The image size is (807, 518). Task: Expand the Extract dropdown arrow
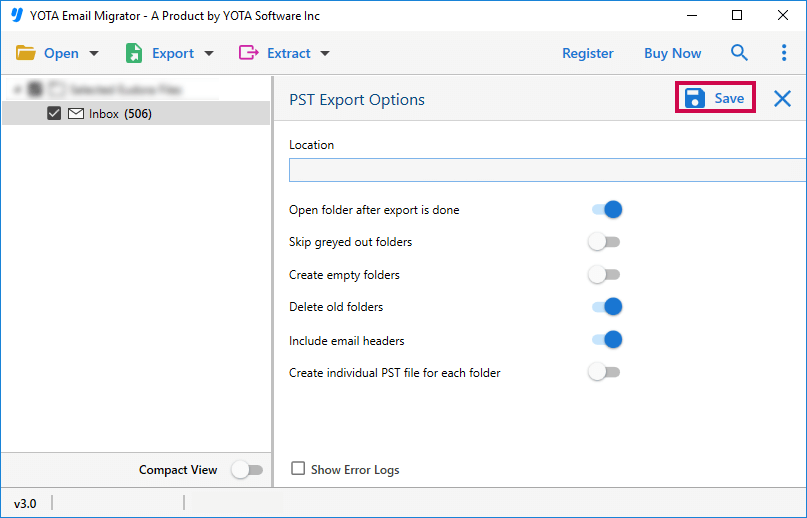(325, 54)
